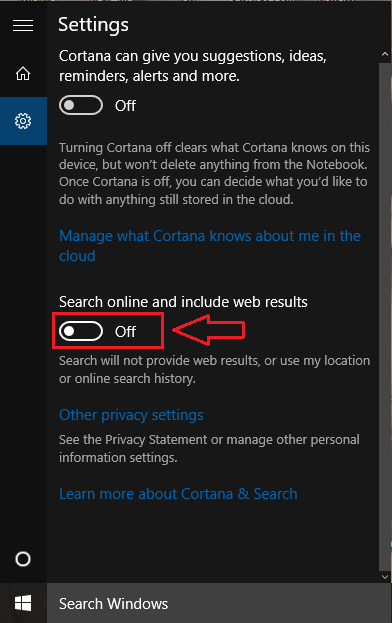Open the hamburger menu icon

[x=23, y=26]
